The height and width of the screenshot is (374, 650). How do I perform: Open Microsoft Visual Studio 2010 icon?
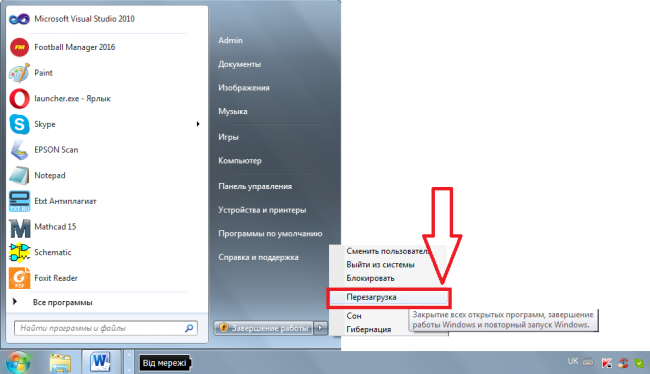(19, 19)
